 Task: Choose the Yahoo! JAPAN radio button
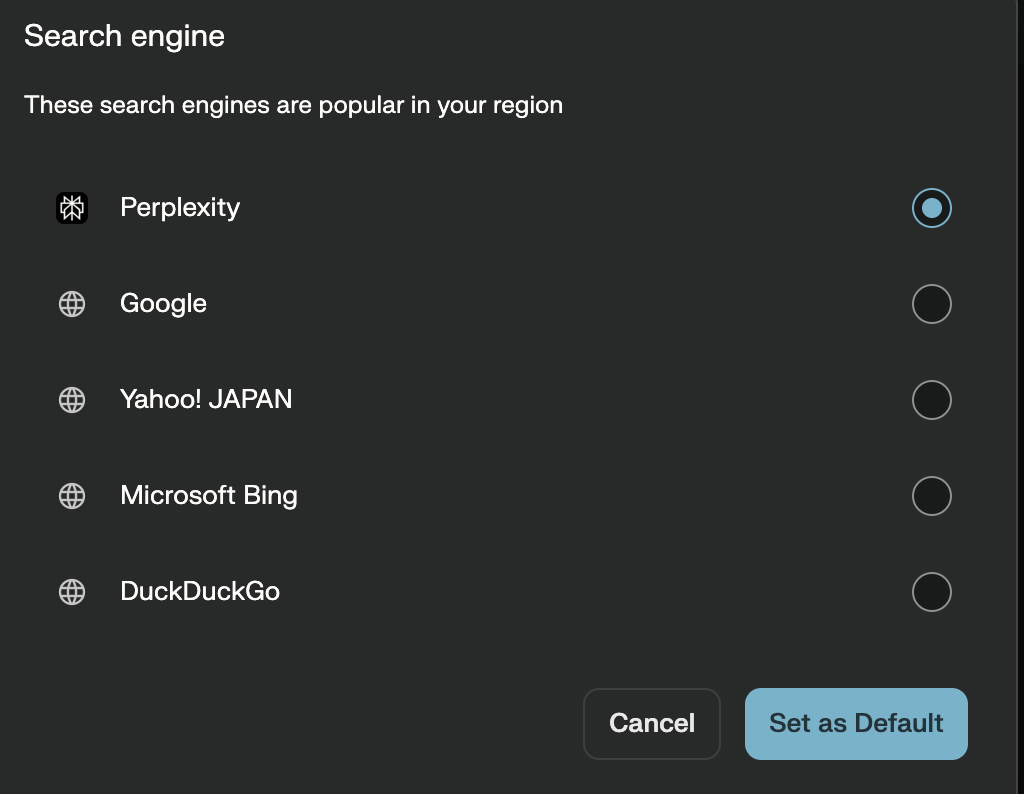931,400
